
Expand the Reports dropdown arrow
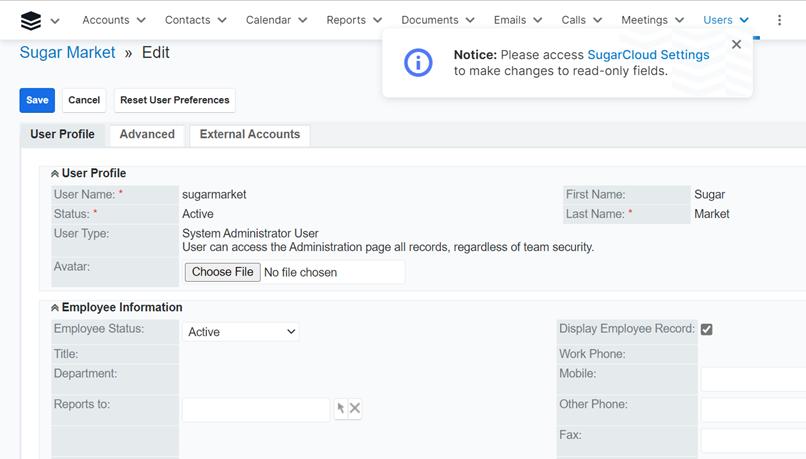tap(377, 20)
